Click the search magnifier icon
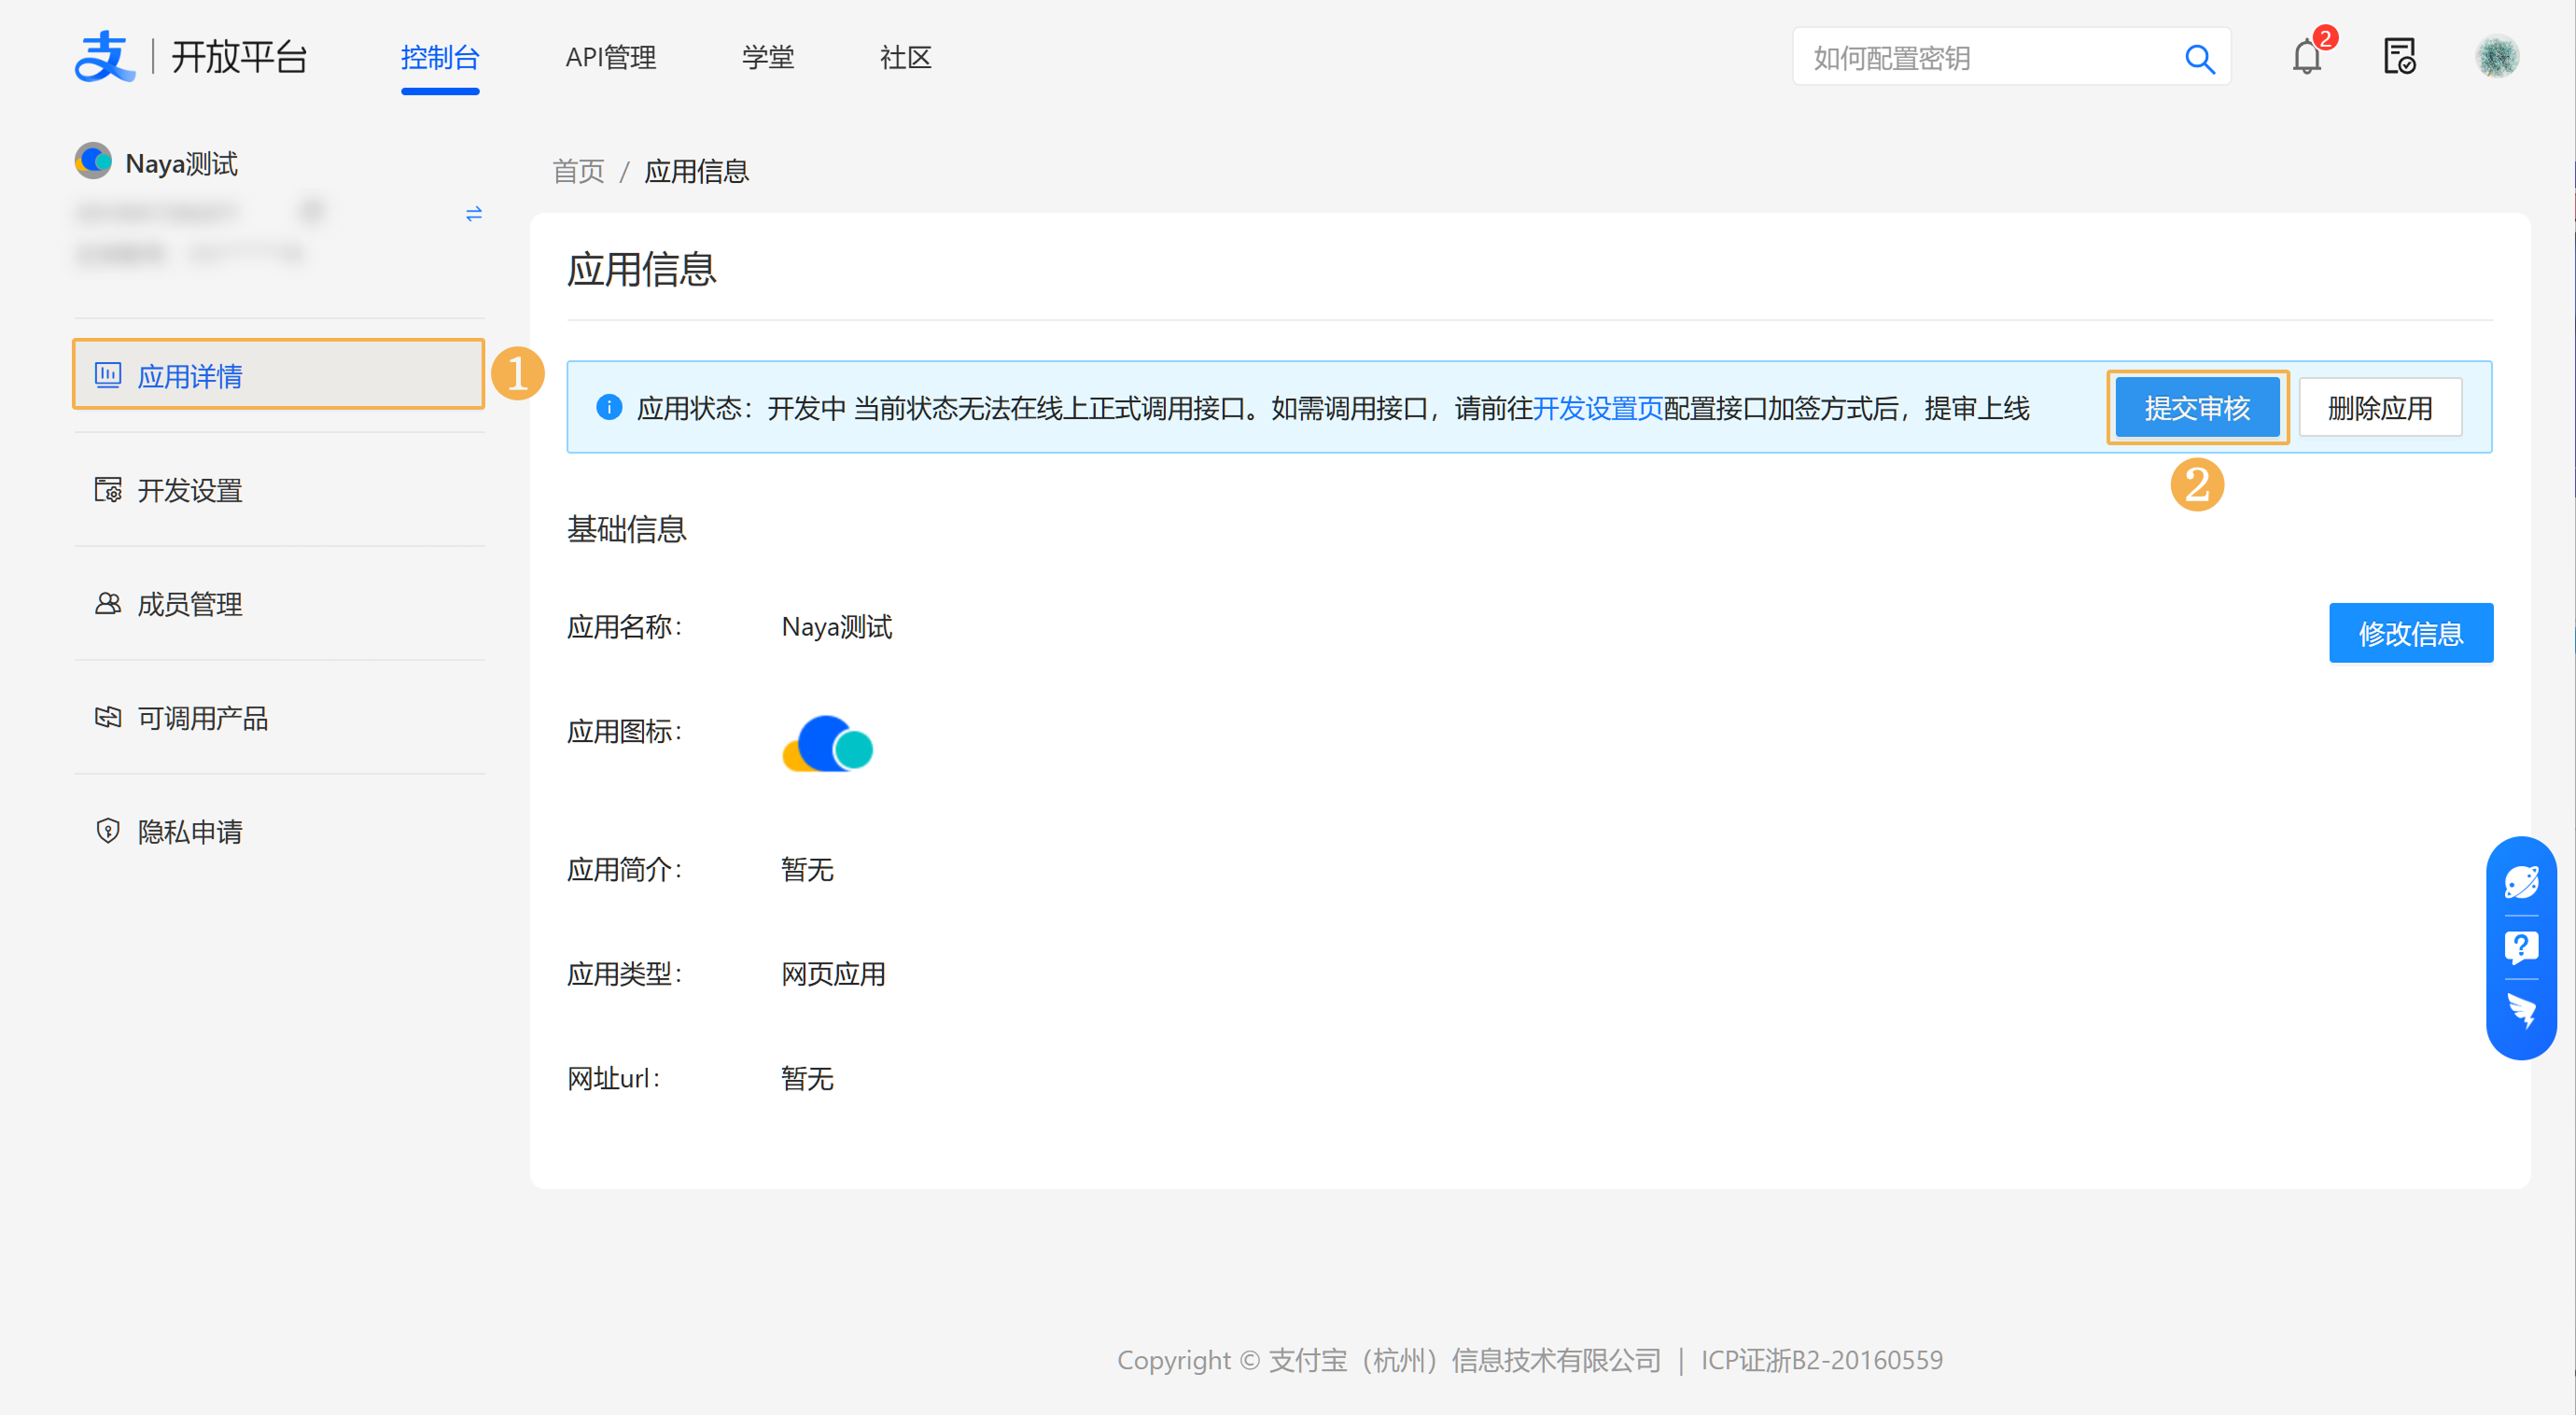The height and width of the screenshot is (1415, 2576). pyautogui.click(x=2199, y=59)
